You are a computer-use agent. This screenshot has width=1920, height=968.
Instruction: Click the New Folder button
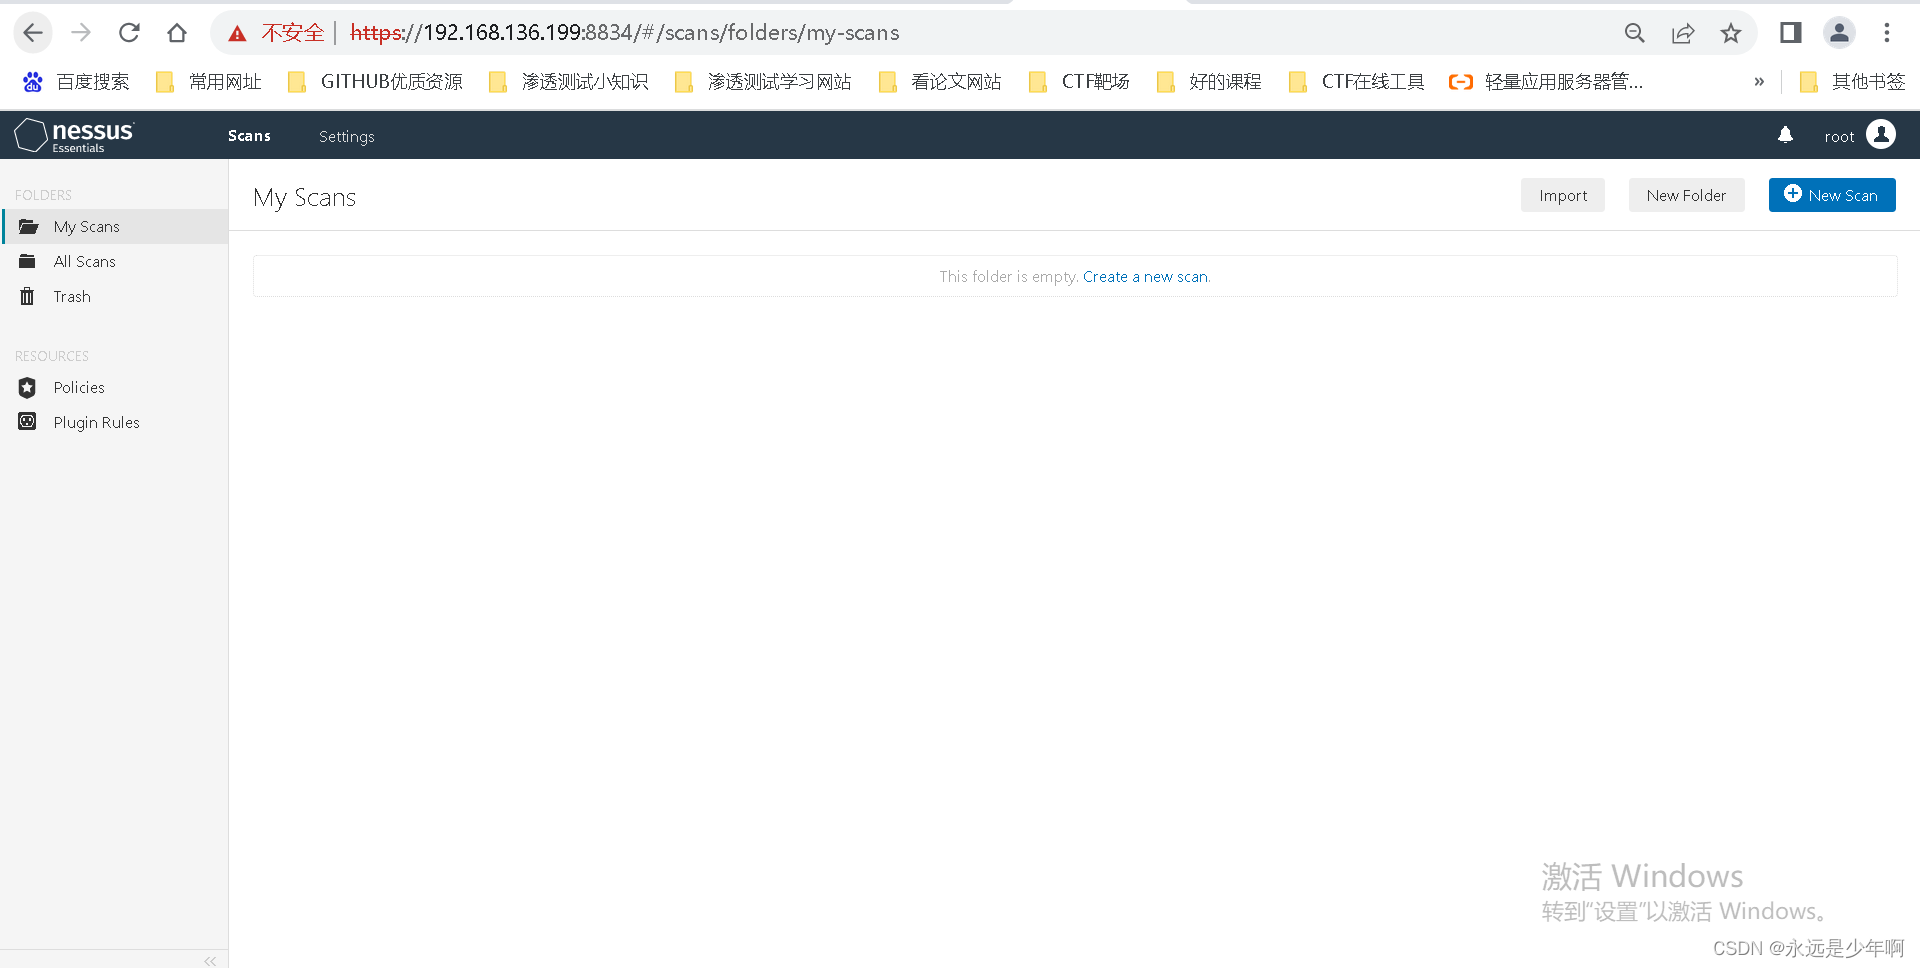pyautogui.click(x=1686, y=195)
